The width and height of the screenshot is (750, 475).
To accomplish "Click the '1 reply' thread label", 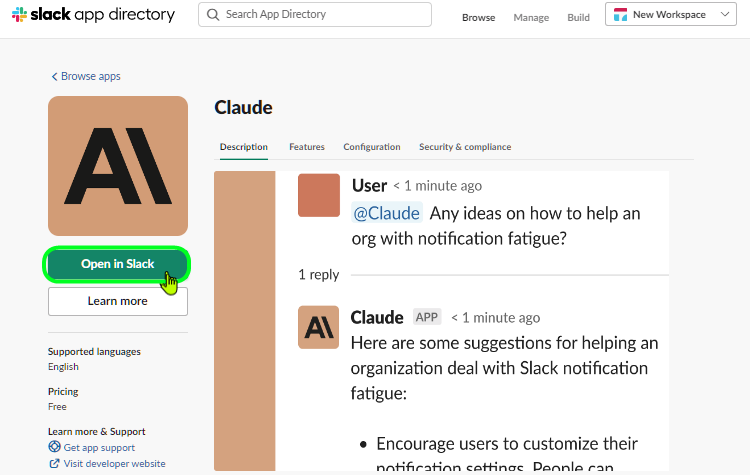I will 319,275.
